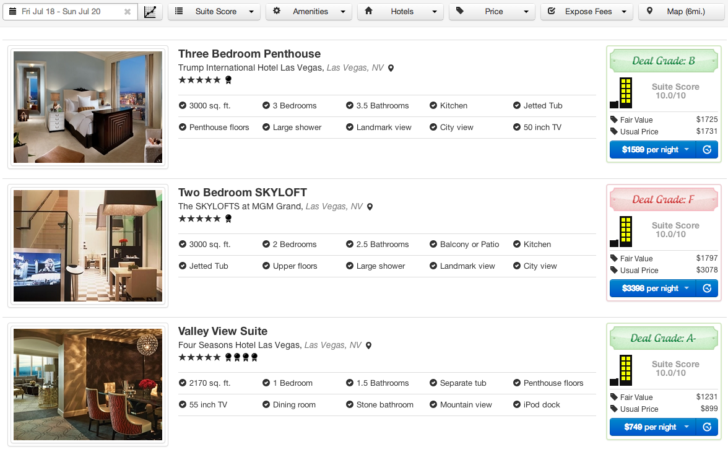
Task: Click Four Seasons Hotel Las Vegas name
Action: point(240,345)
